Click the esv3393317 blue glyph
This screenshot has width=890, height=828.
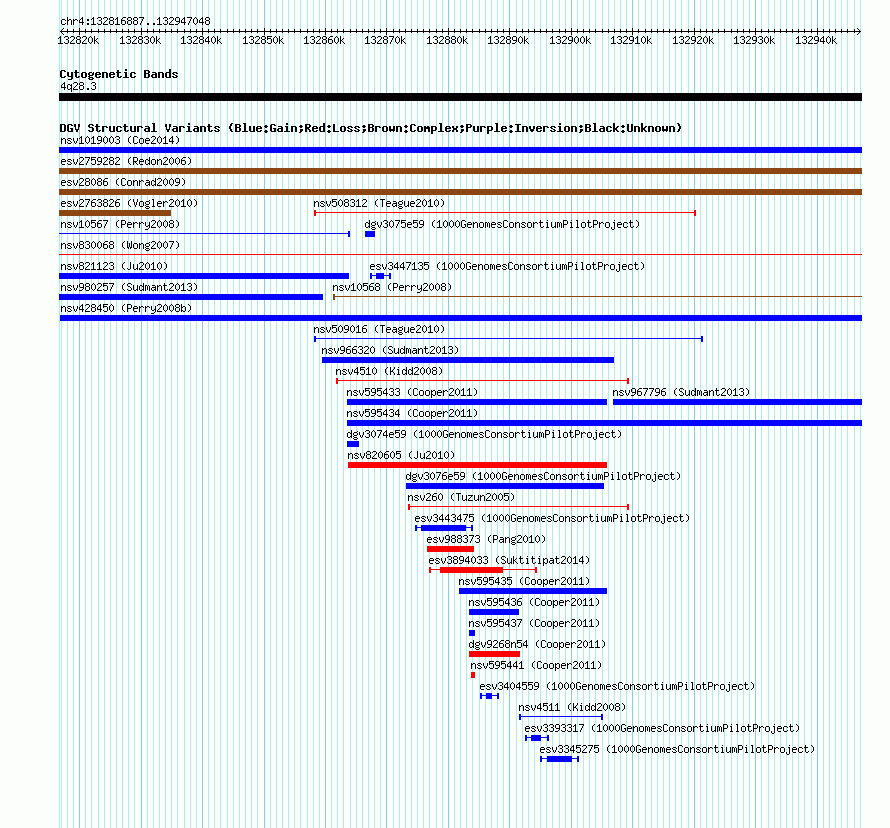tap(537, 738)
